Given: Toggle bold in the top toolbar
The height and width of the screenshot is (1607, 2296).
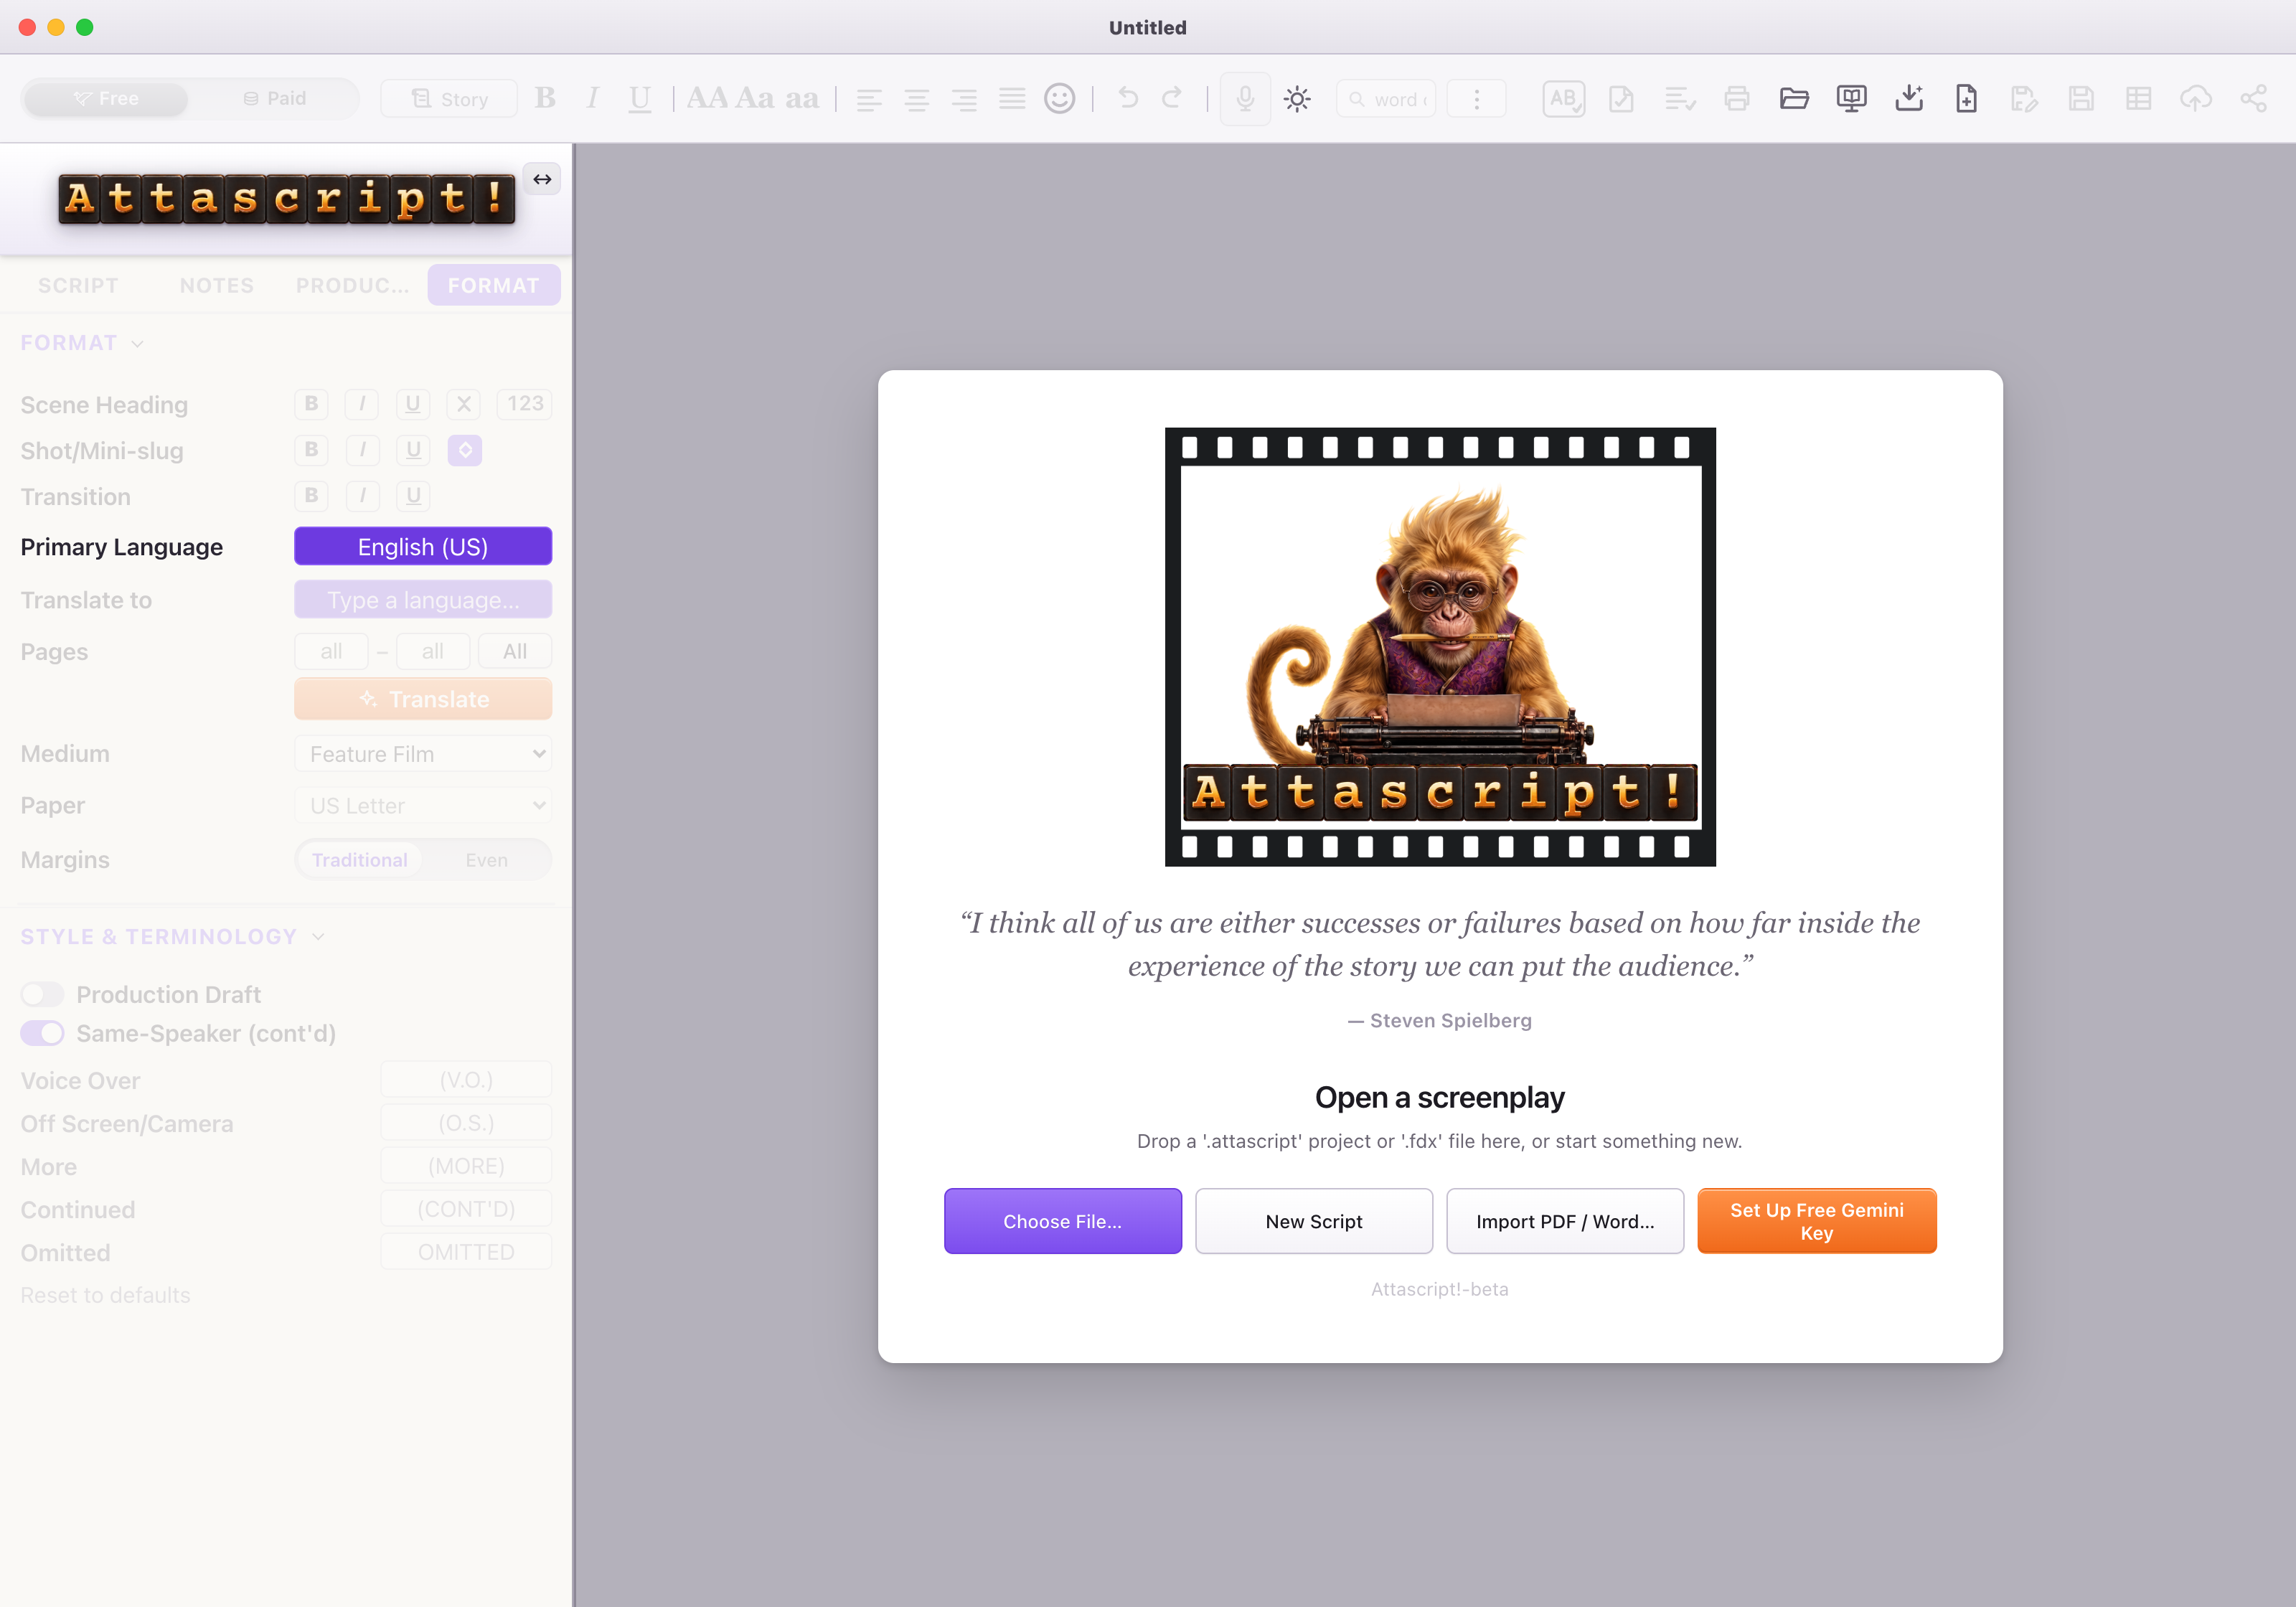Looking at the screenshot, I should (x=545, y=98).
